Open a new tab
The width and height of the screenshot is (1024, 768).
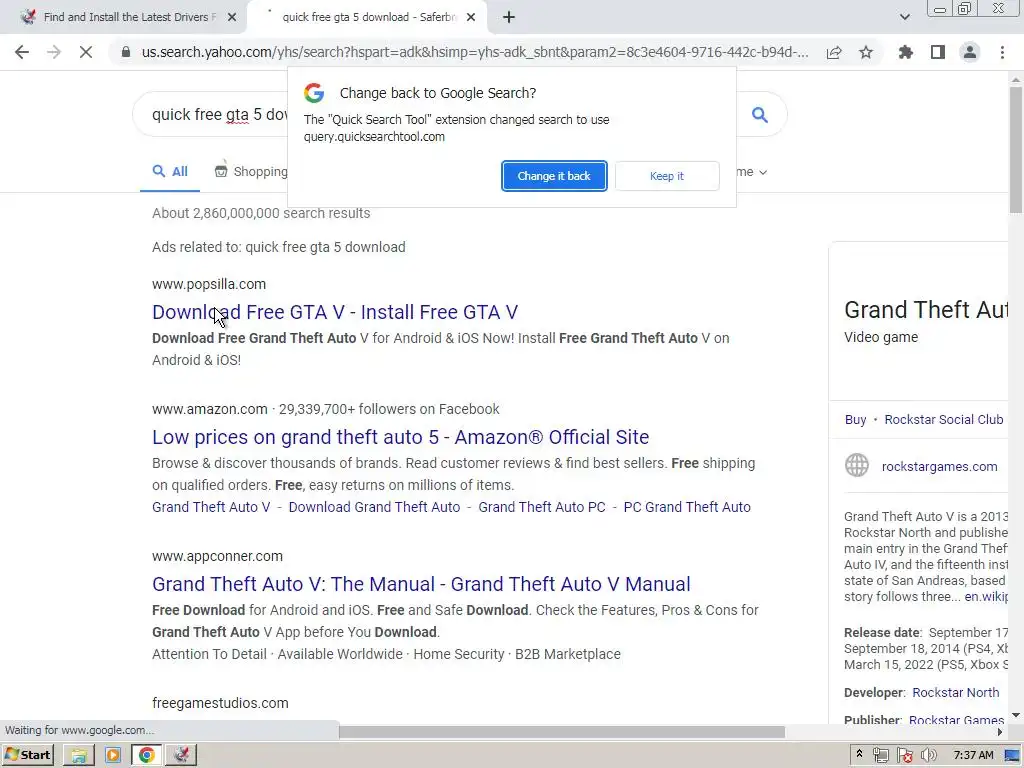[509, 18]
